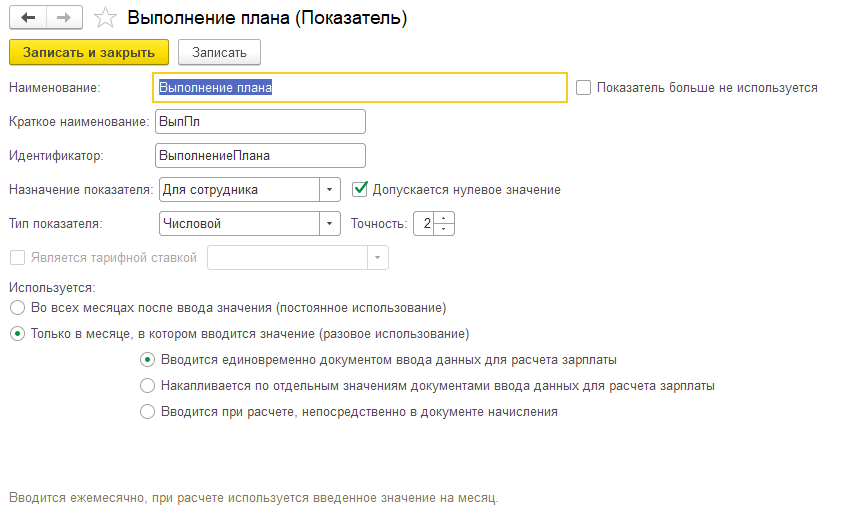Choose 'Вводится единовременно документом' radio option

click(x=148, y=359)
